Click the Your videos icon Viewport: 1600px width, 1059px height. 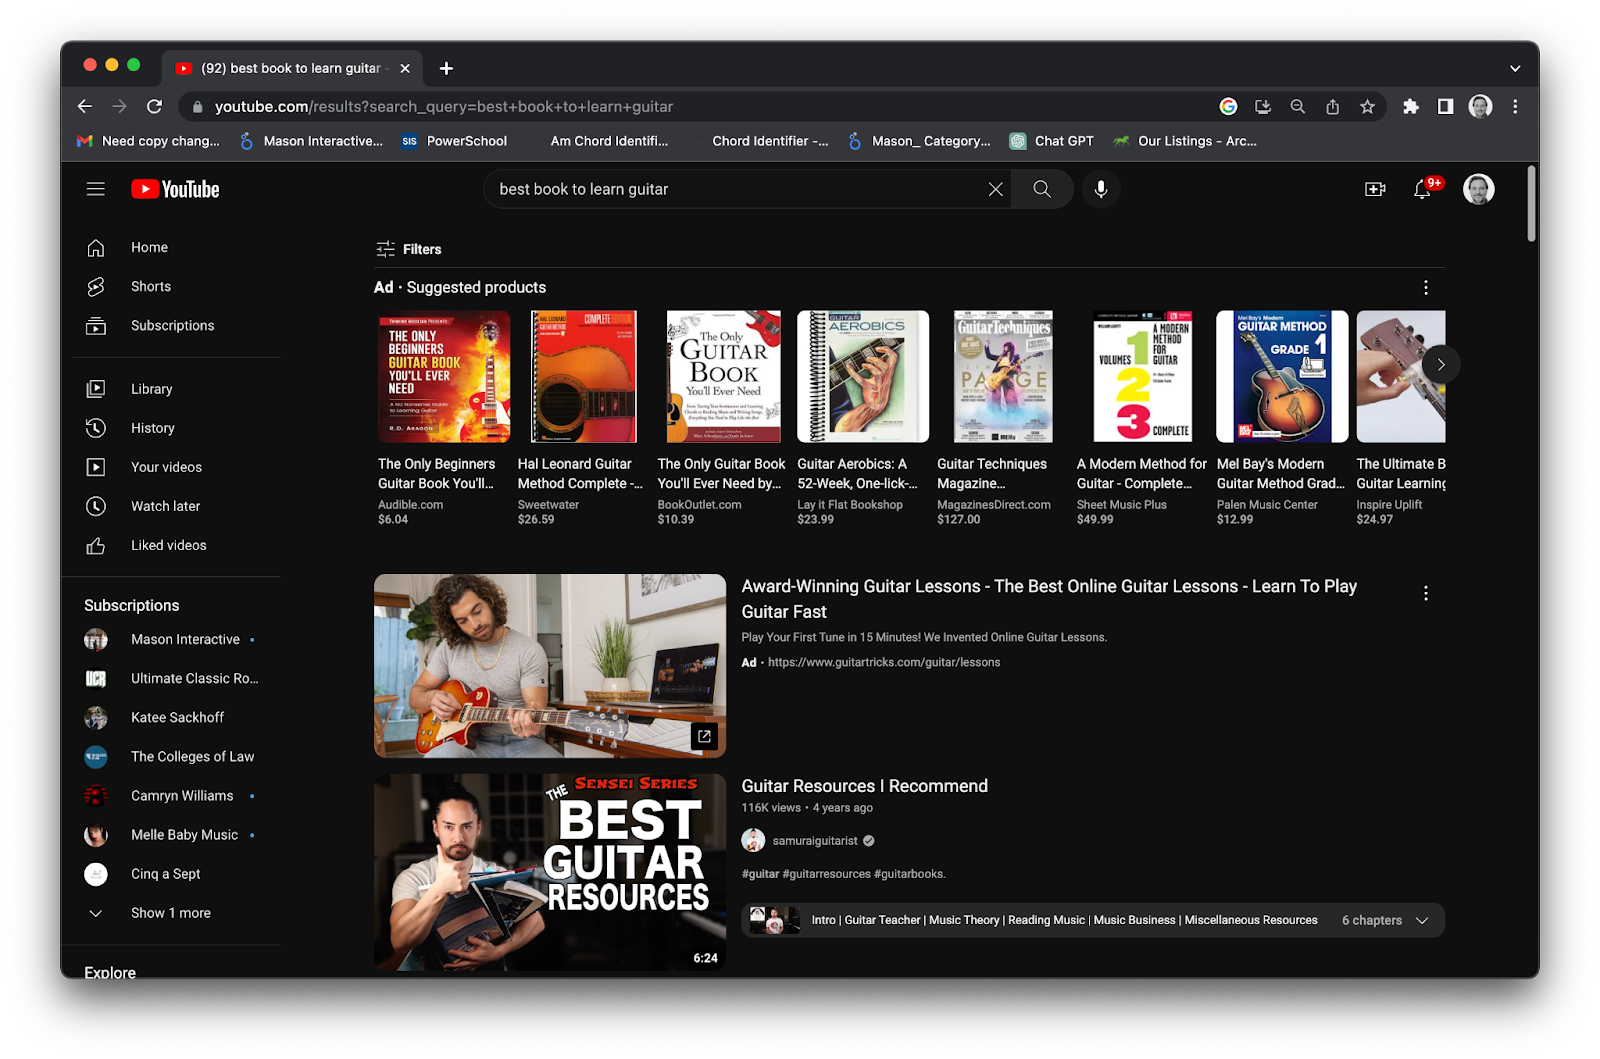point(96,467)
